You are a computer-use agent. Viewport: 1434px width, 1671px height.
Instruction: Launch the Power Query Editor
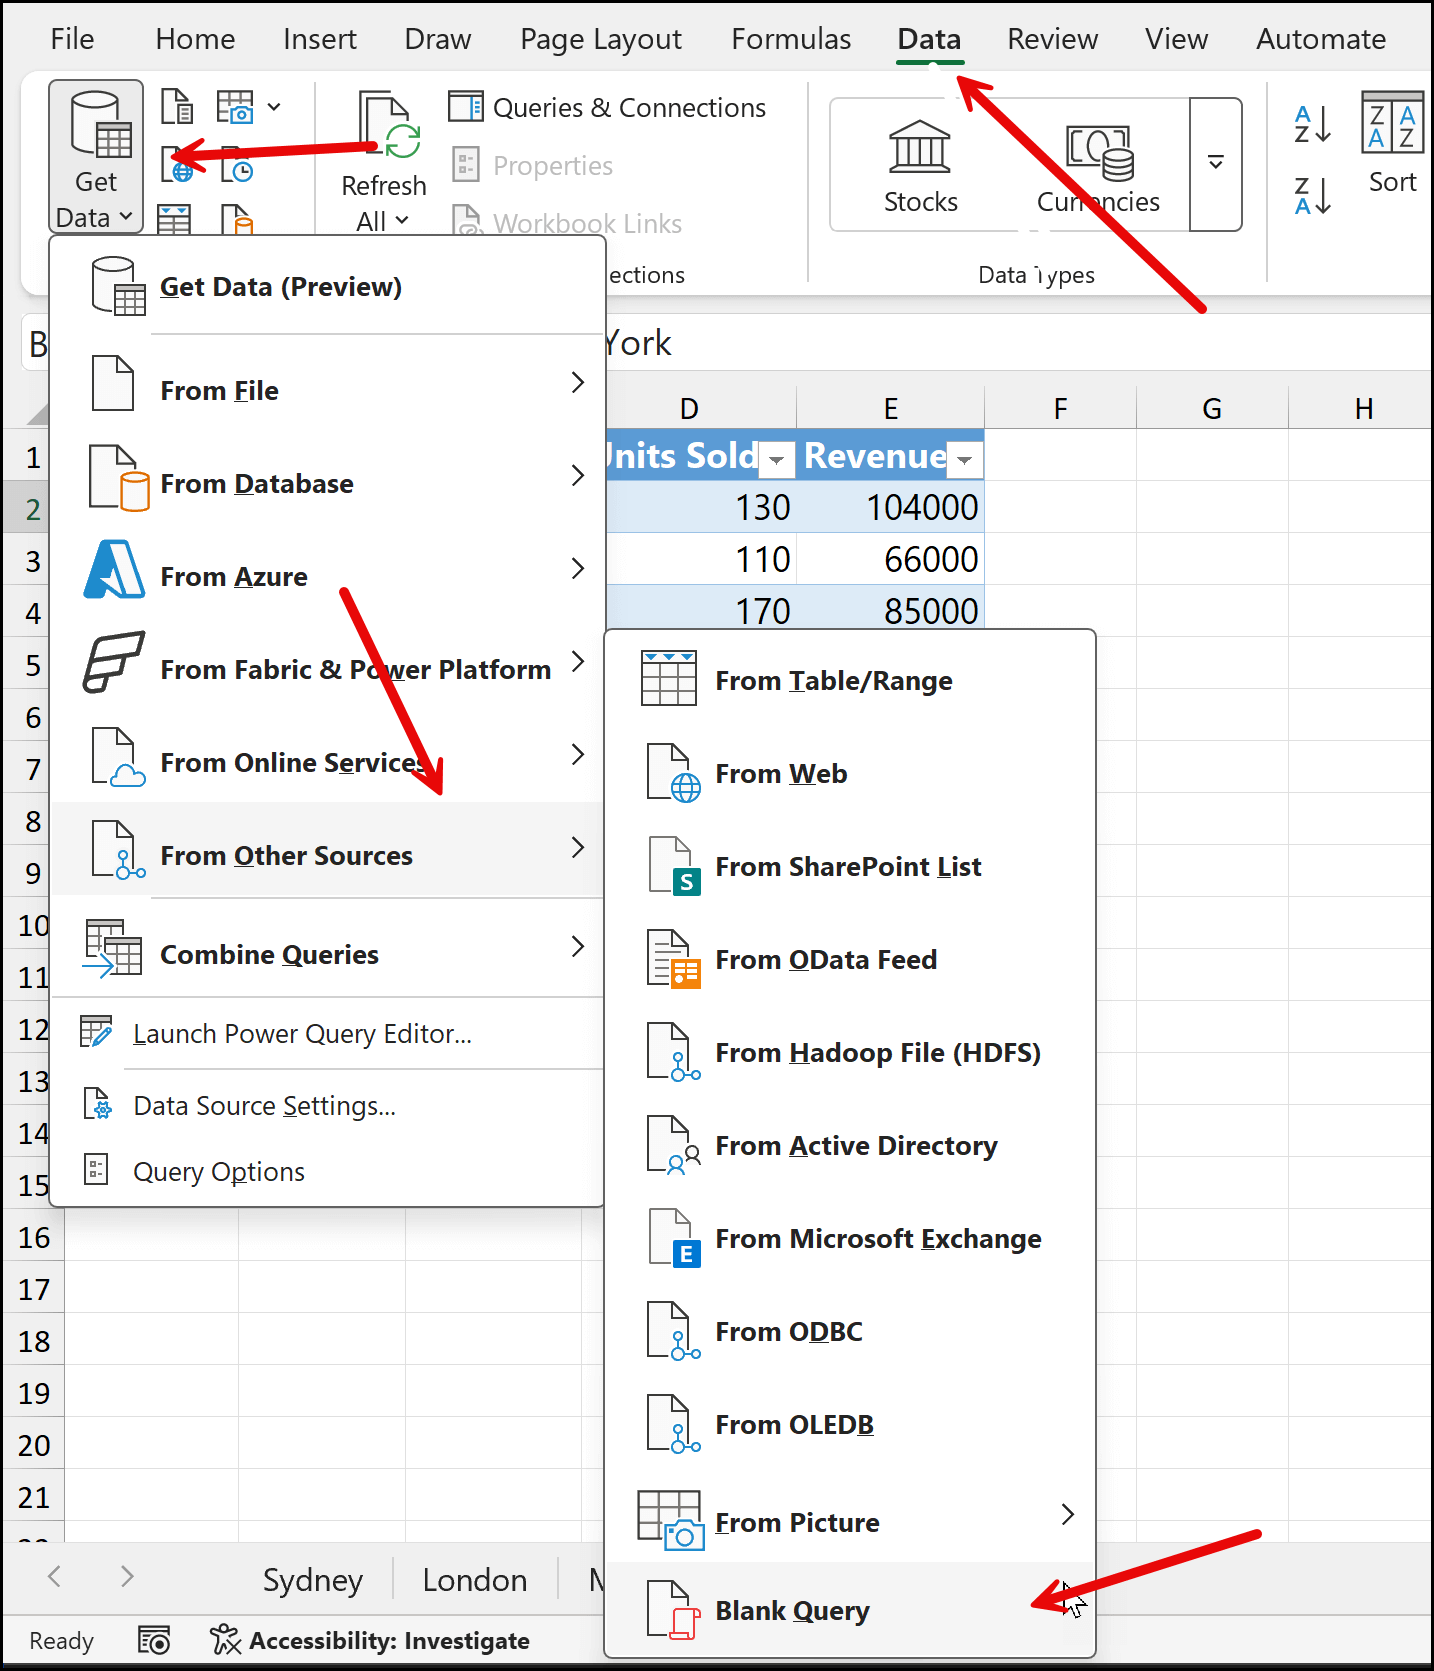point(302,1034)
